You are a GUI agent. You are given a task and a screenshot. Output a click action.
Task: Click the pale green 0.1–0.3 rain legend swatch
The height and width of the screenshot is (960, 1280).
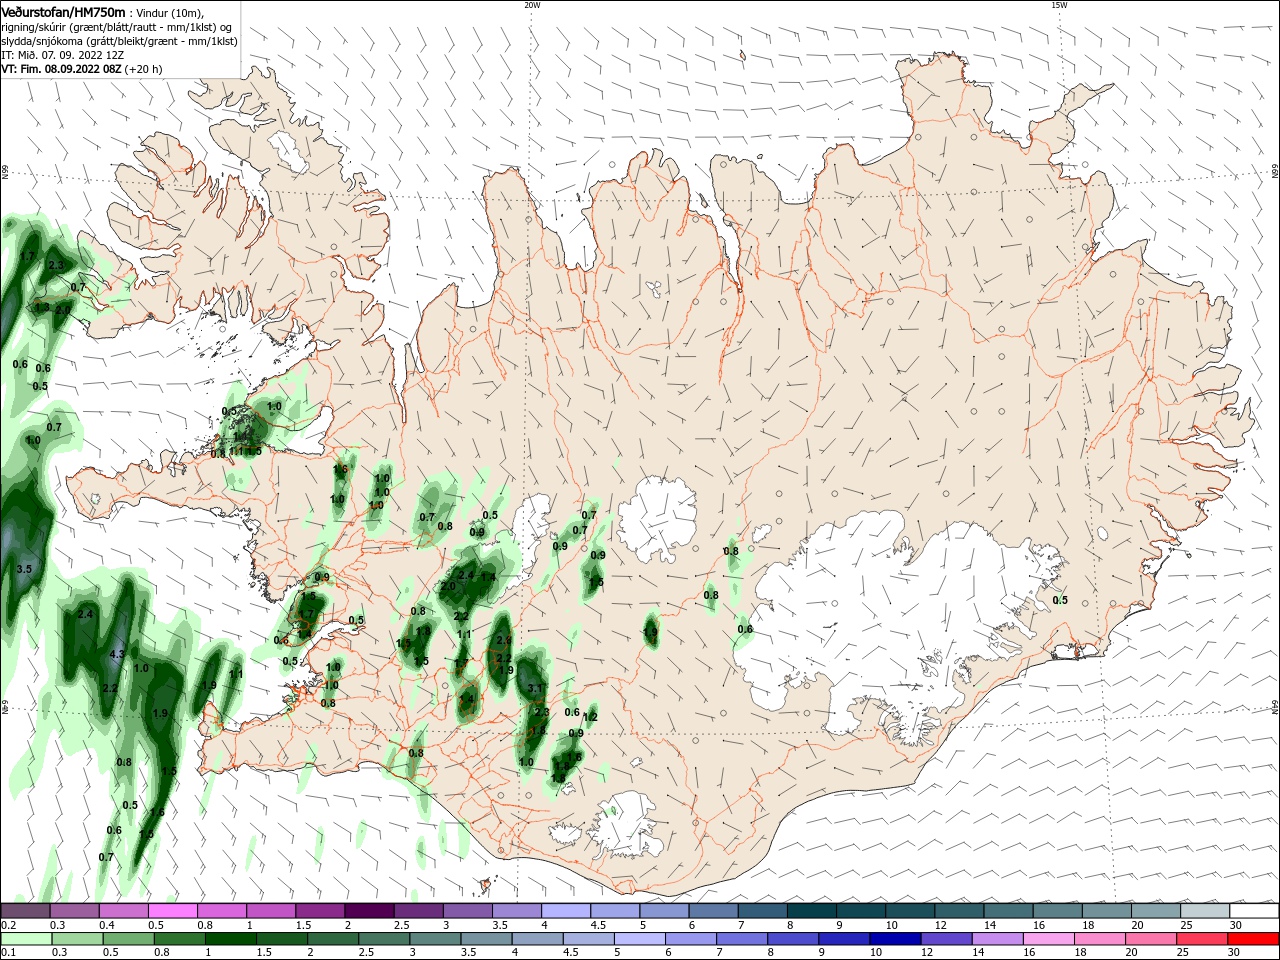point(26,939)
